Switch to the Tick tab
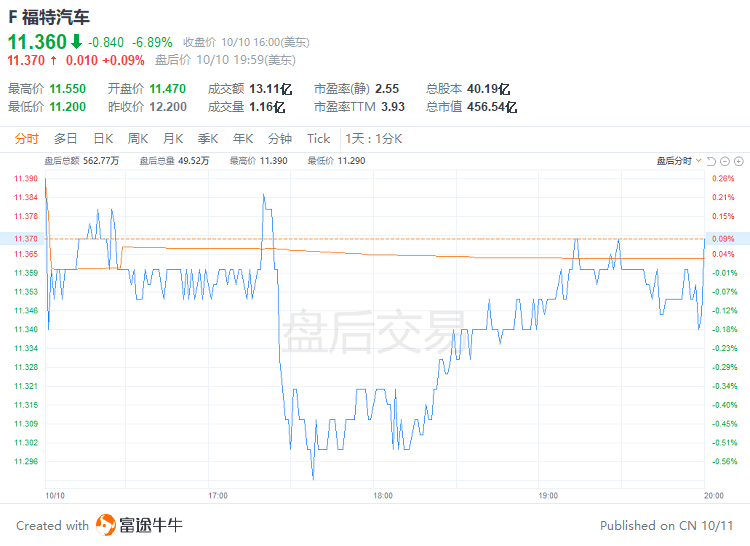This screenshot has width=750, height=546. point(319,139)
